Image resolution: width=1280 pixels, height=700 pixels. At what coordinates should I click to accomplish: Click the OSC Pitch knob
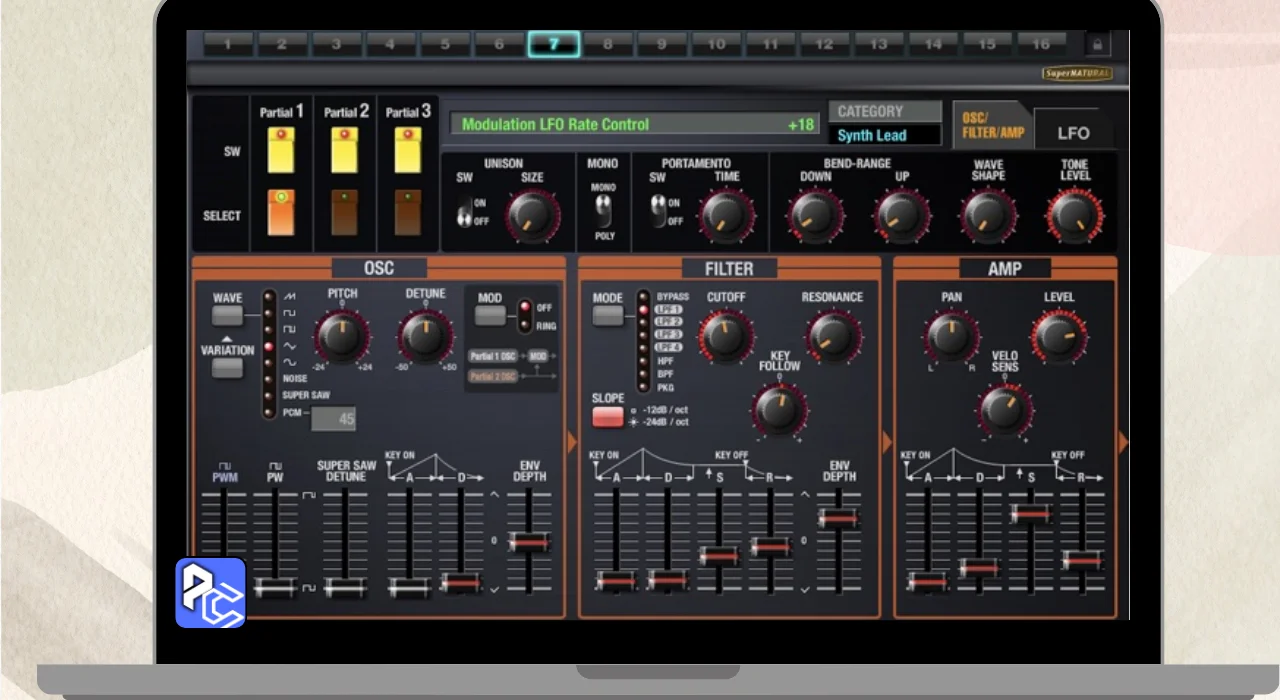click(341, 335)
